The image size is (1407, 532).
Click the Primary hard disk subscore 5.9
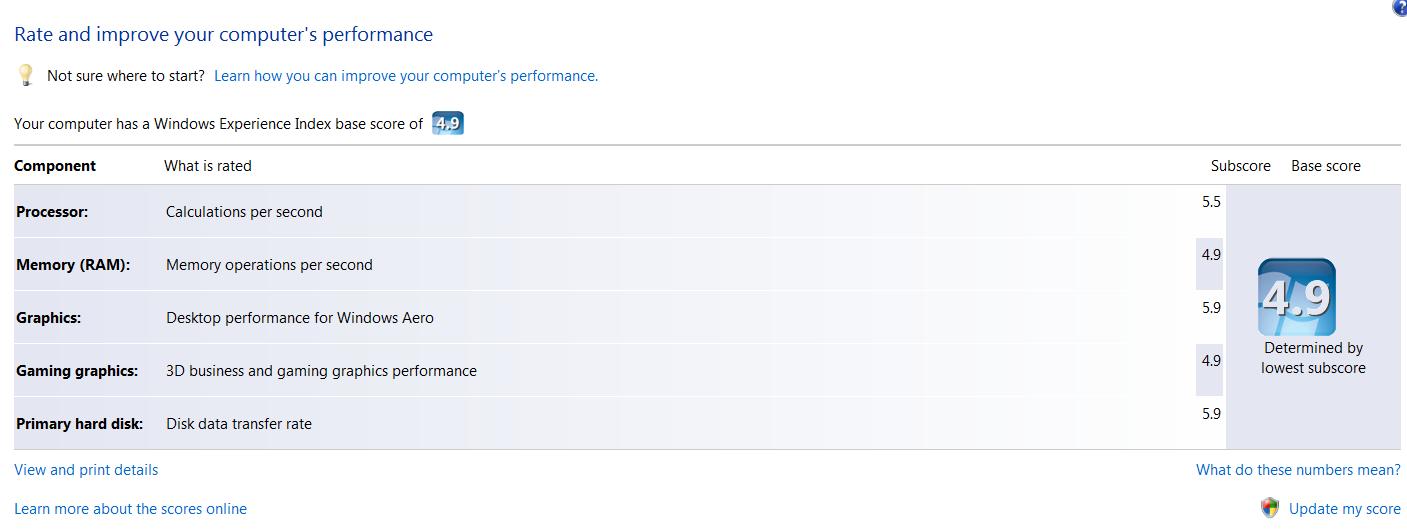[1211, 414]
